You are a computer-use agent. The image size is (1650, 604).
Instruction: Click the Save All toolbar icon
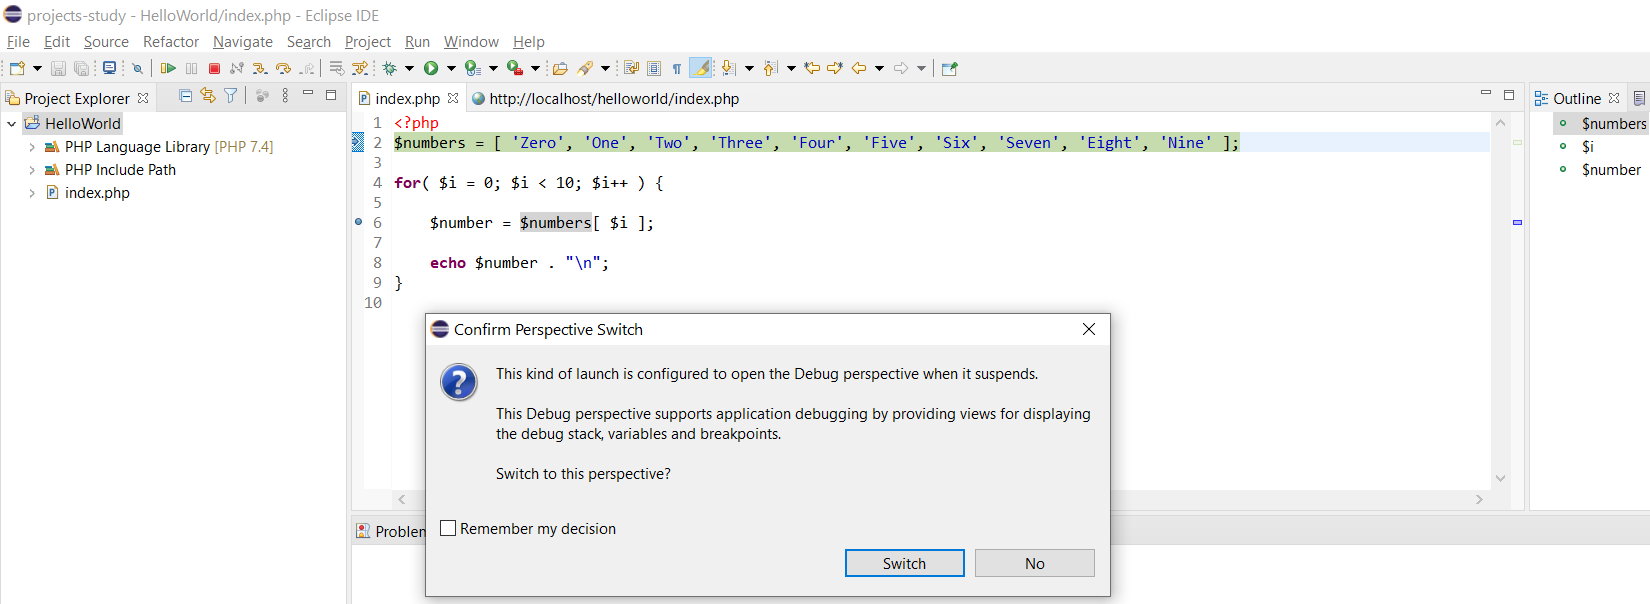pos(81,68)
